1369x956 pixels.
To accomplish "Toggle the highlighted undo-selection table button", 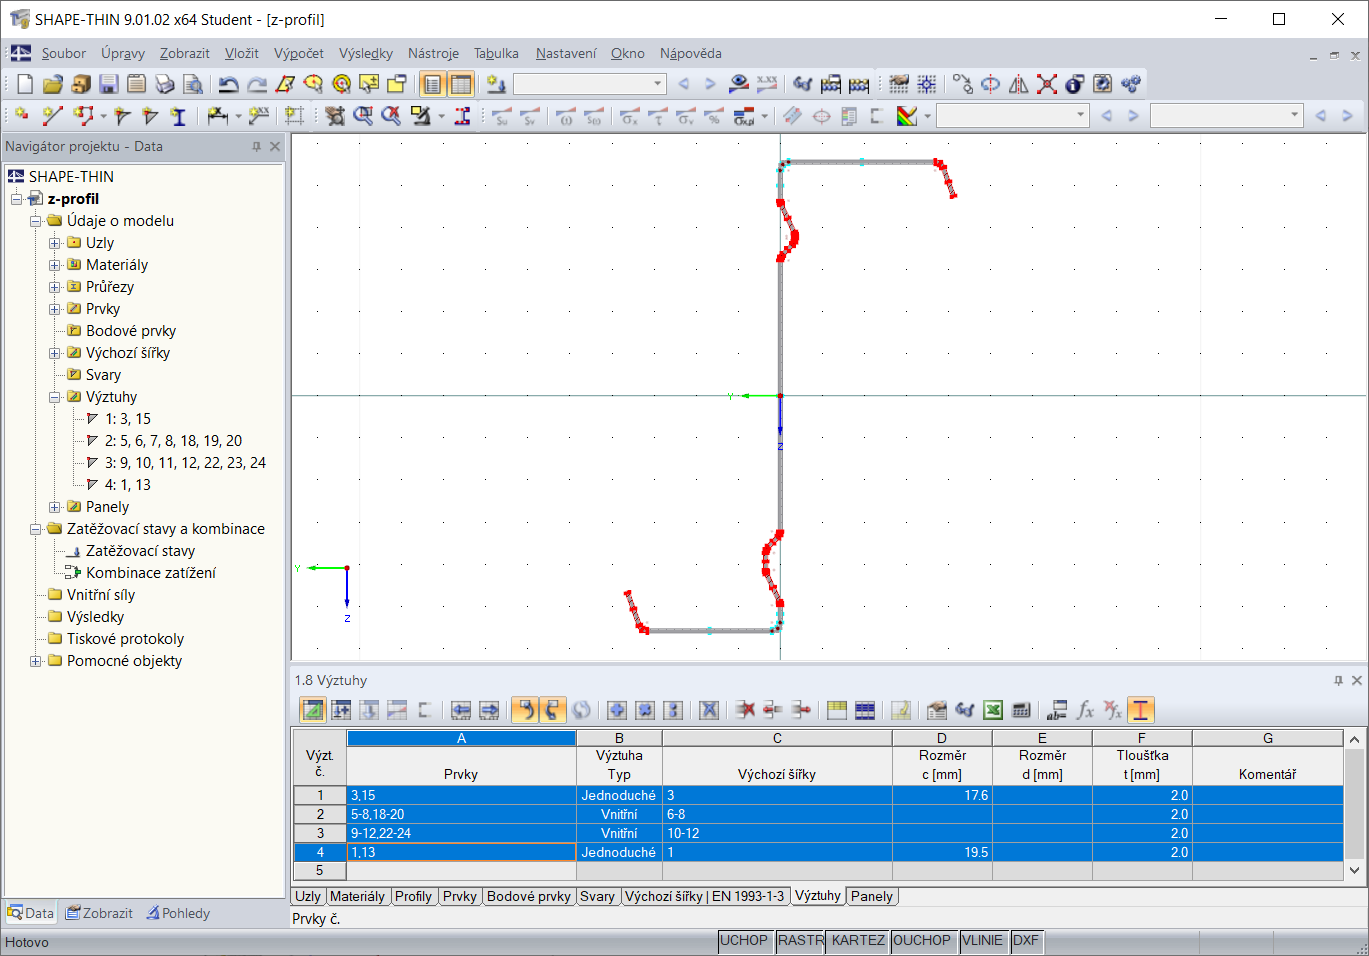I will (524, 710).
